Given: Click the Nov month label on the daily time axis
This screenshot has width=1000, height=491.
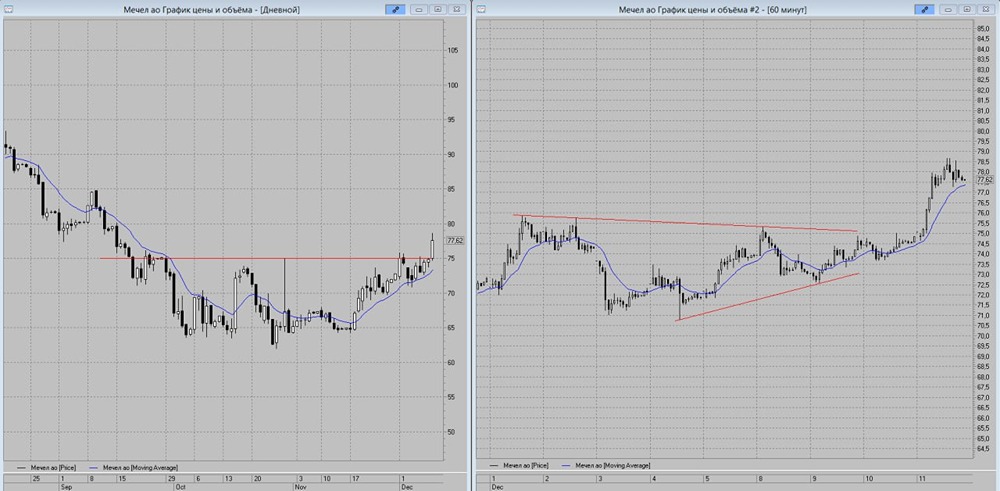Looking at the screenshot, I should pos(302,486).
